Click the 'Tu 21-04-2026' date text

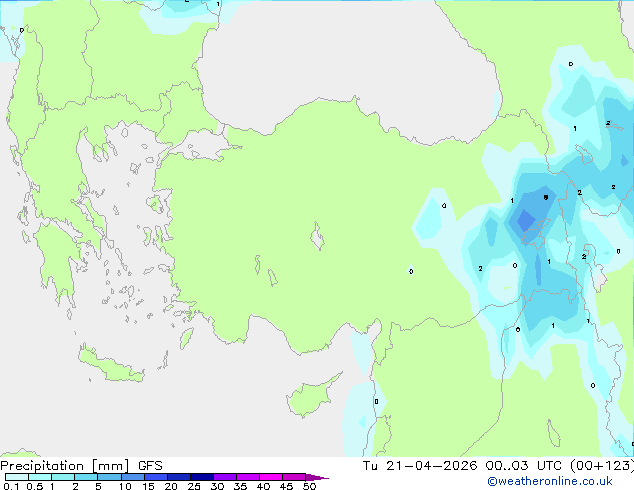pos(420,466)
